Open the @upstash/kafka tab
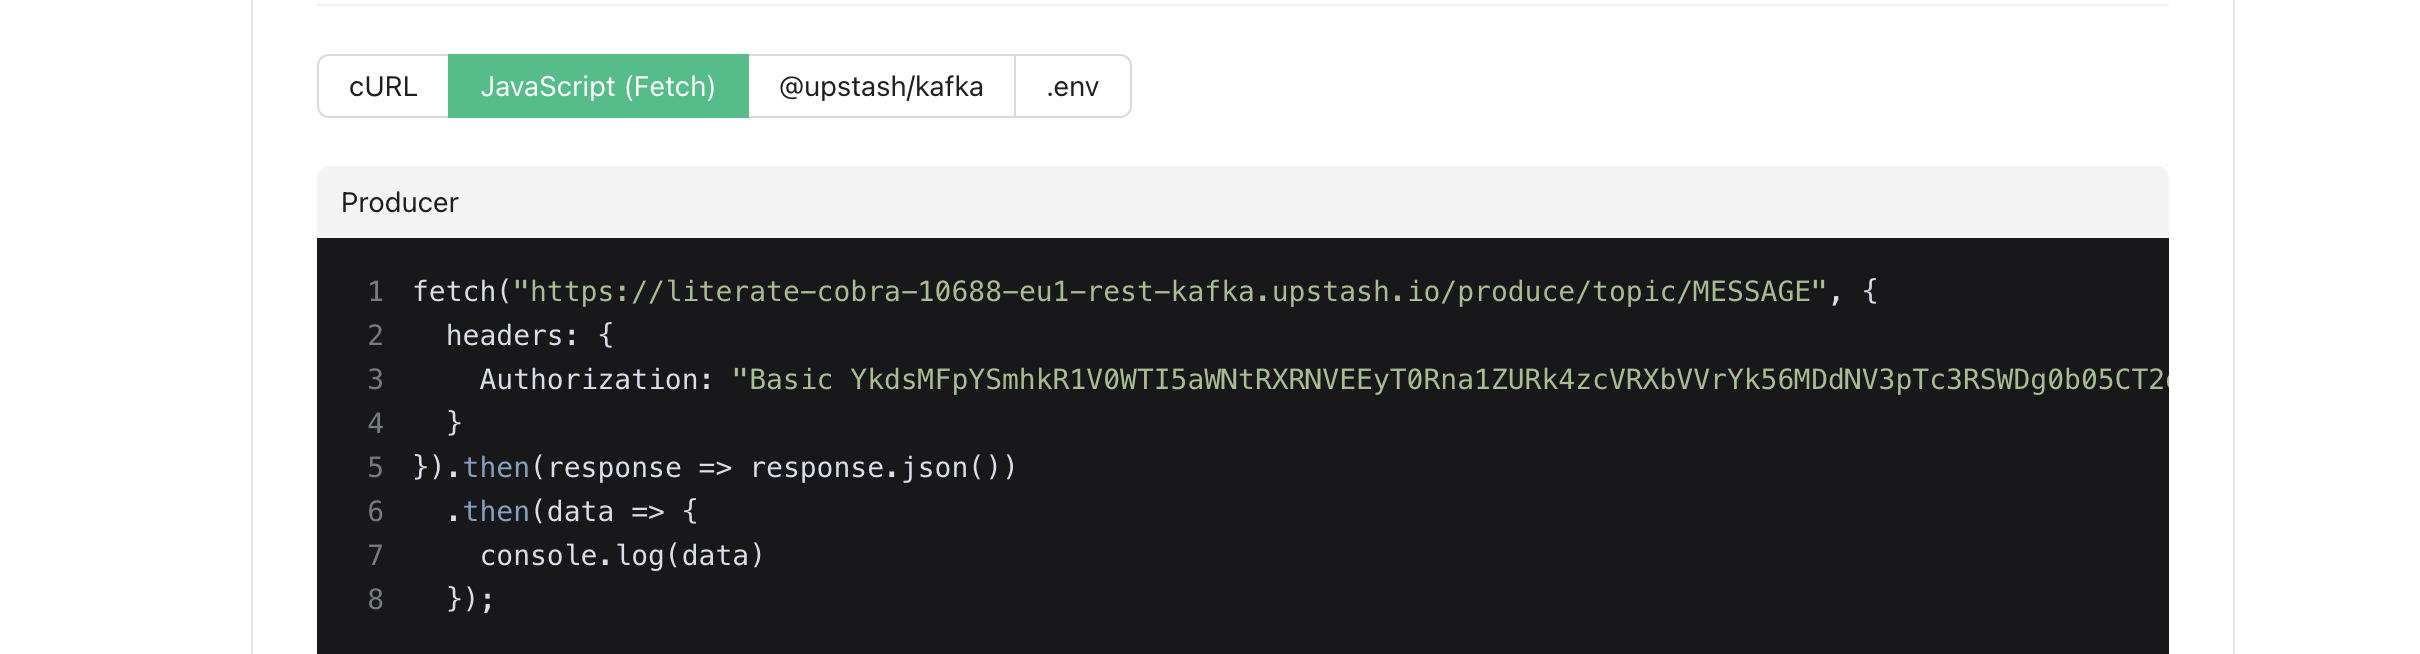 click(x=881, y=87)
